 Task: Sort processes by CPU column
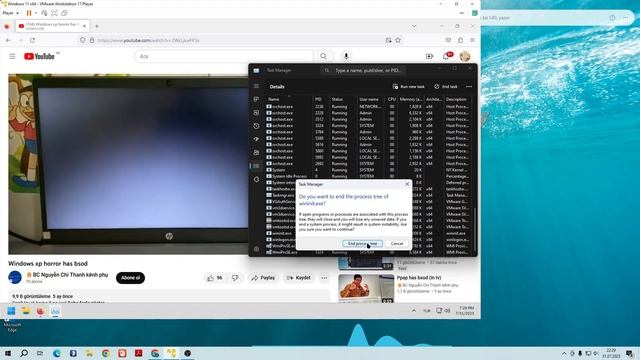[392, 99]
